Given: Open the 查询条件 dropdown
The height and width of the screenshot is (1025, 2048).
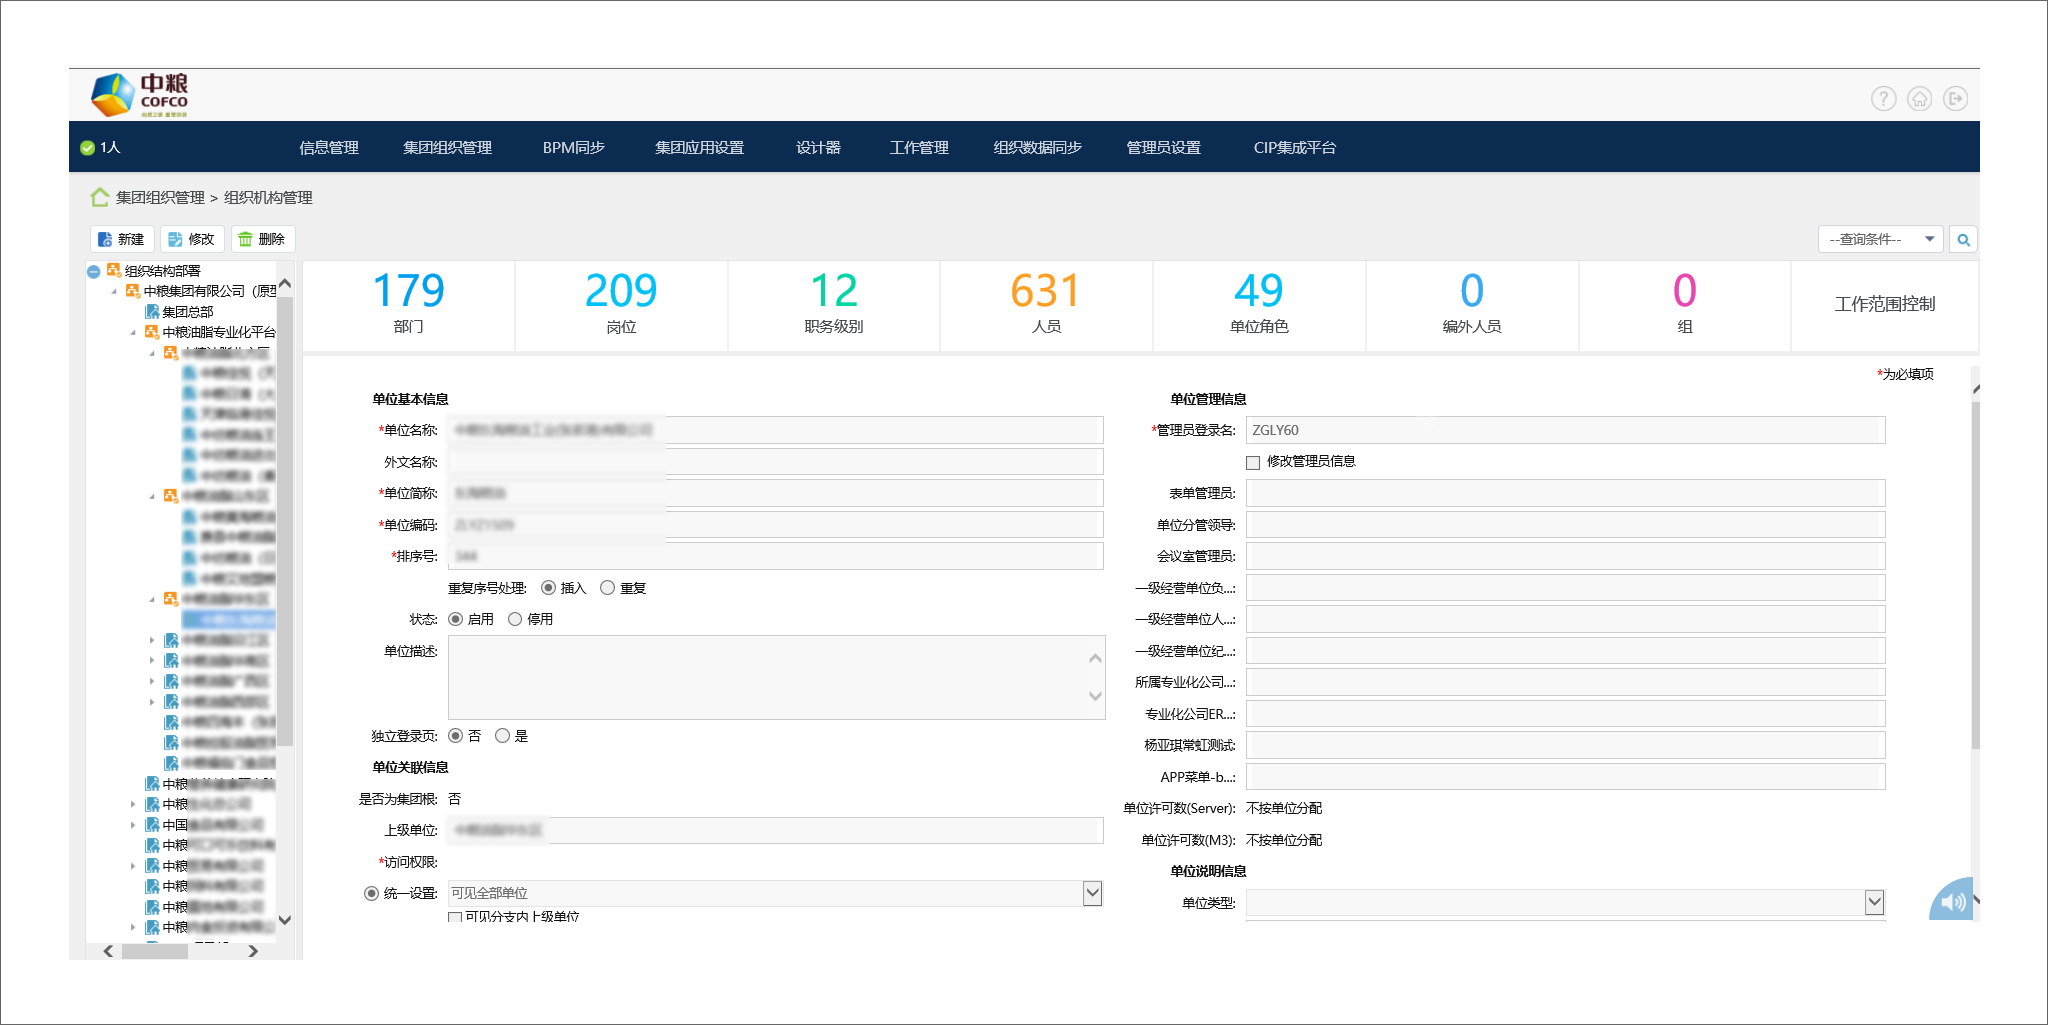Looking at the screenshot, I should tap(1880, 240).
